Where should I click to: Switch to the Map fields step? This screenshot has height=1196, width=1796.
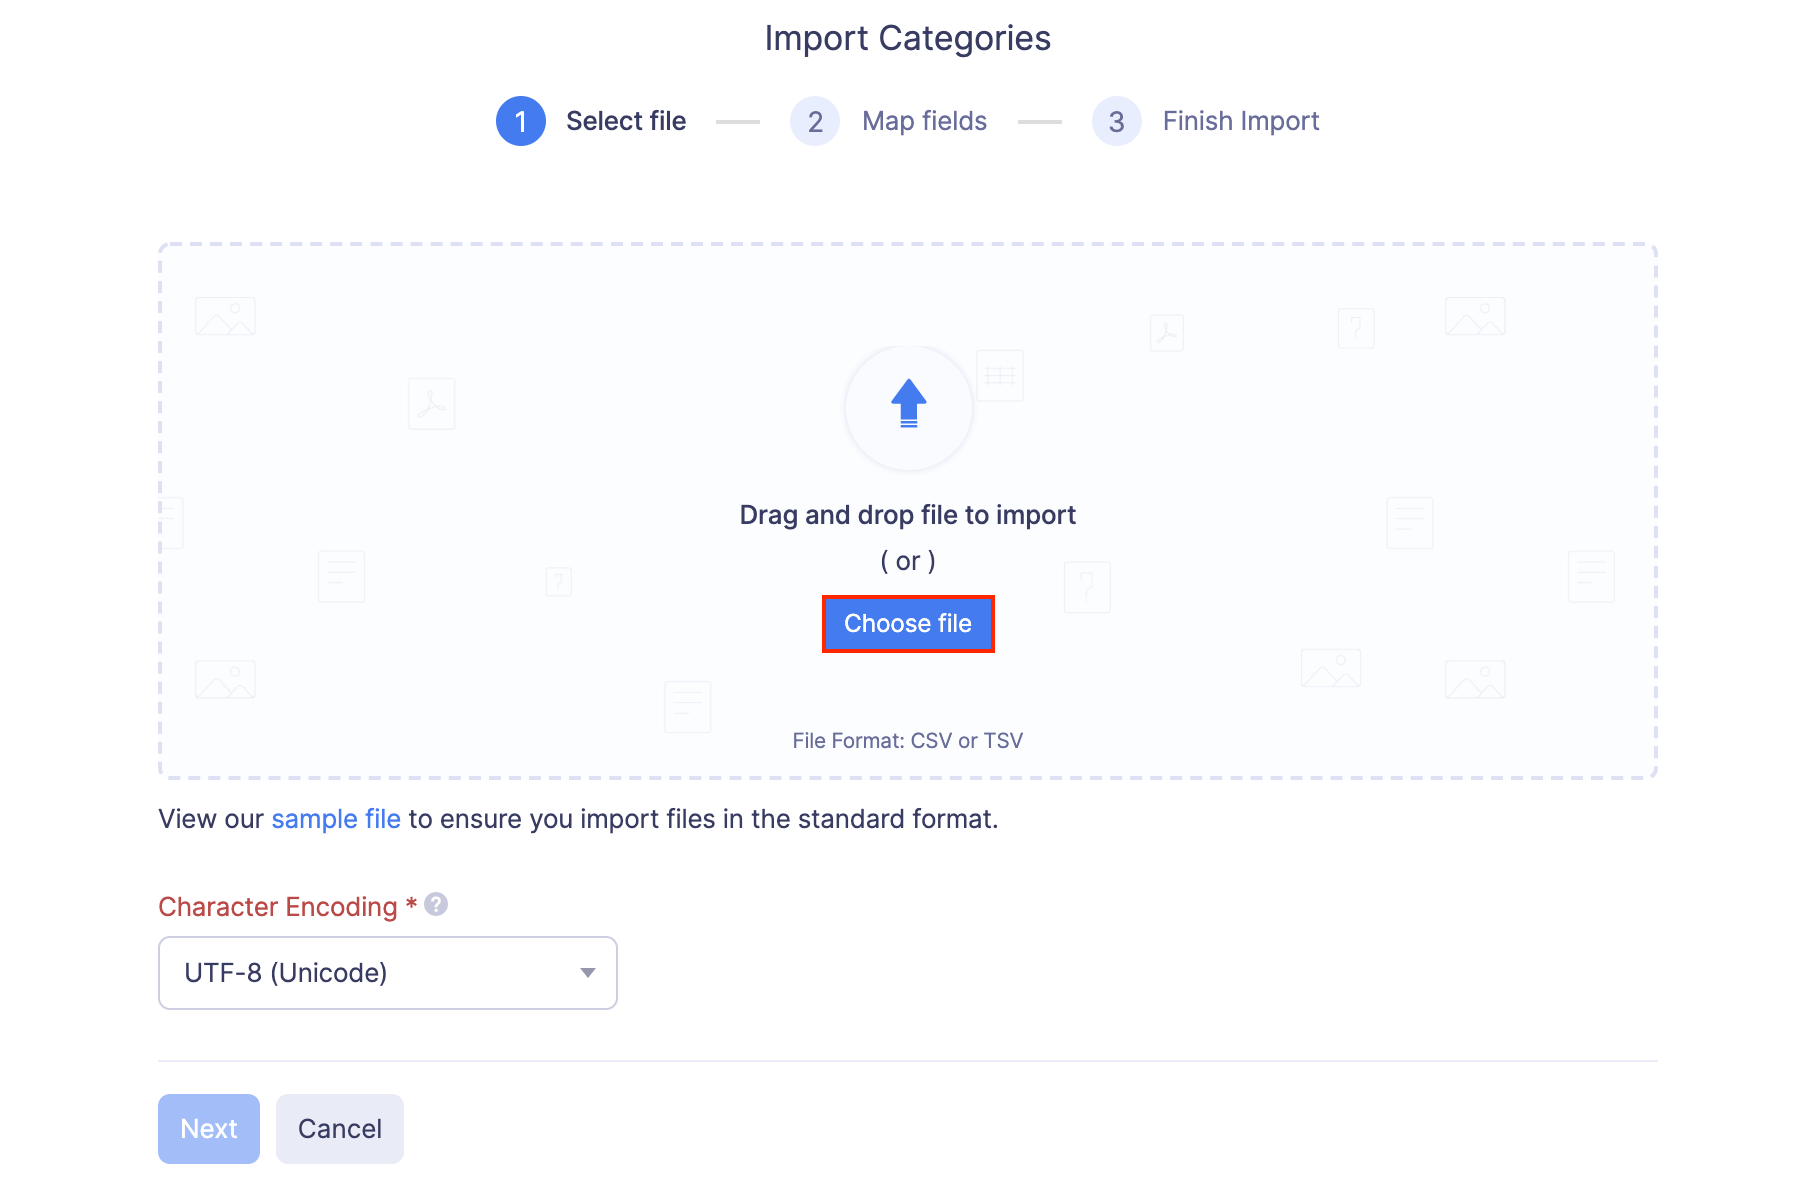(923, 121)
